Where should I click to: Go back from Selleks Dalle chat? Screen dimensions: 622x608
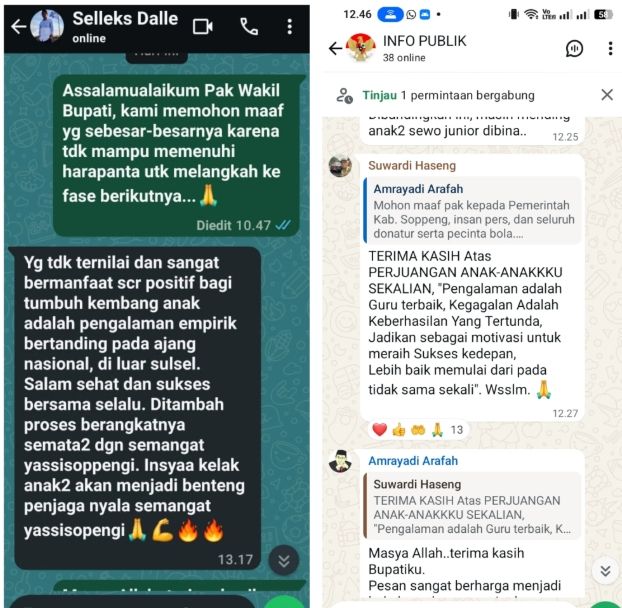point(18,27)
